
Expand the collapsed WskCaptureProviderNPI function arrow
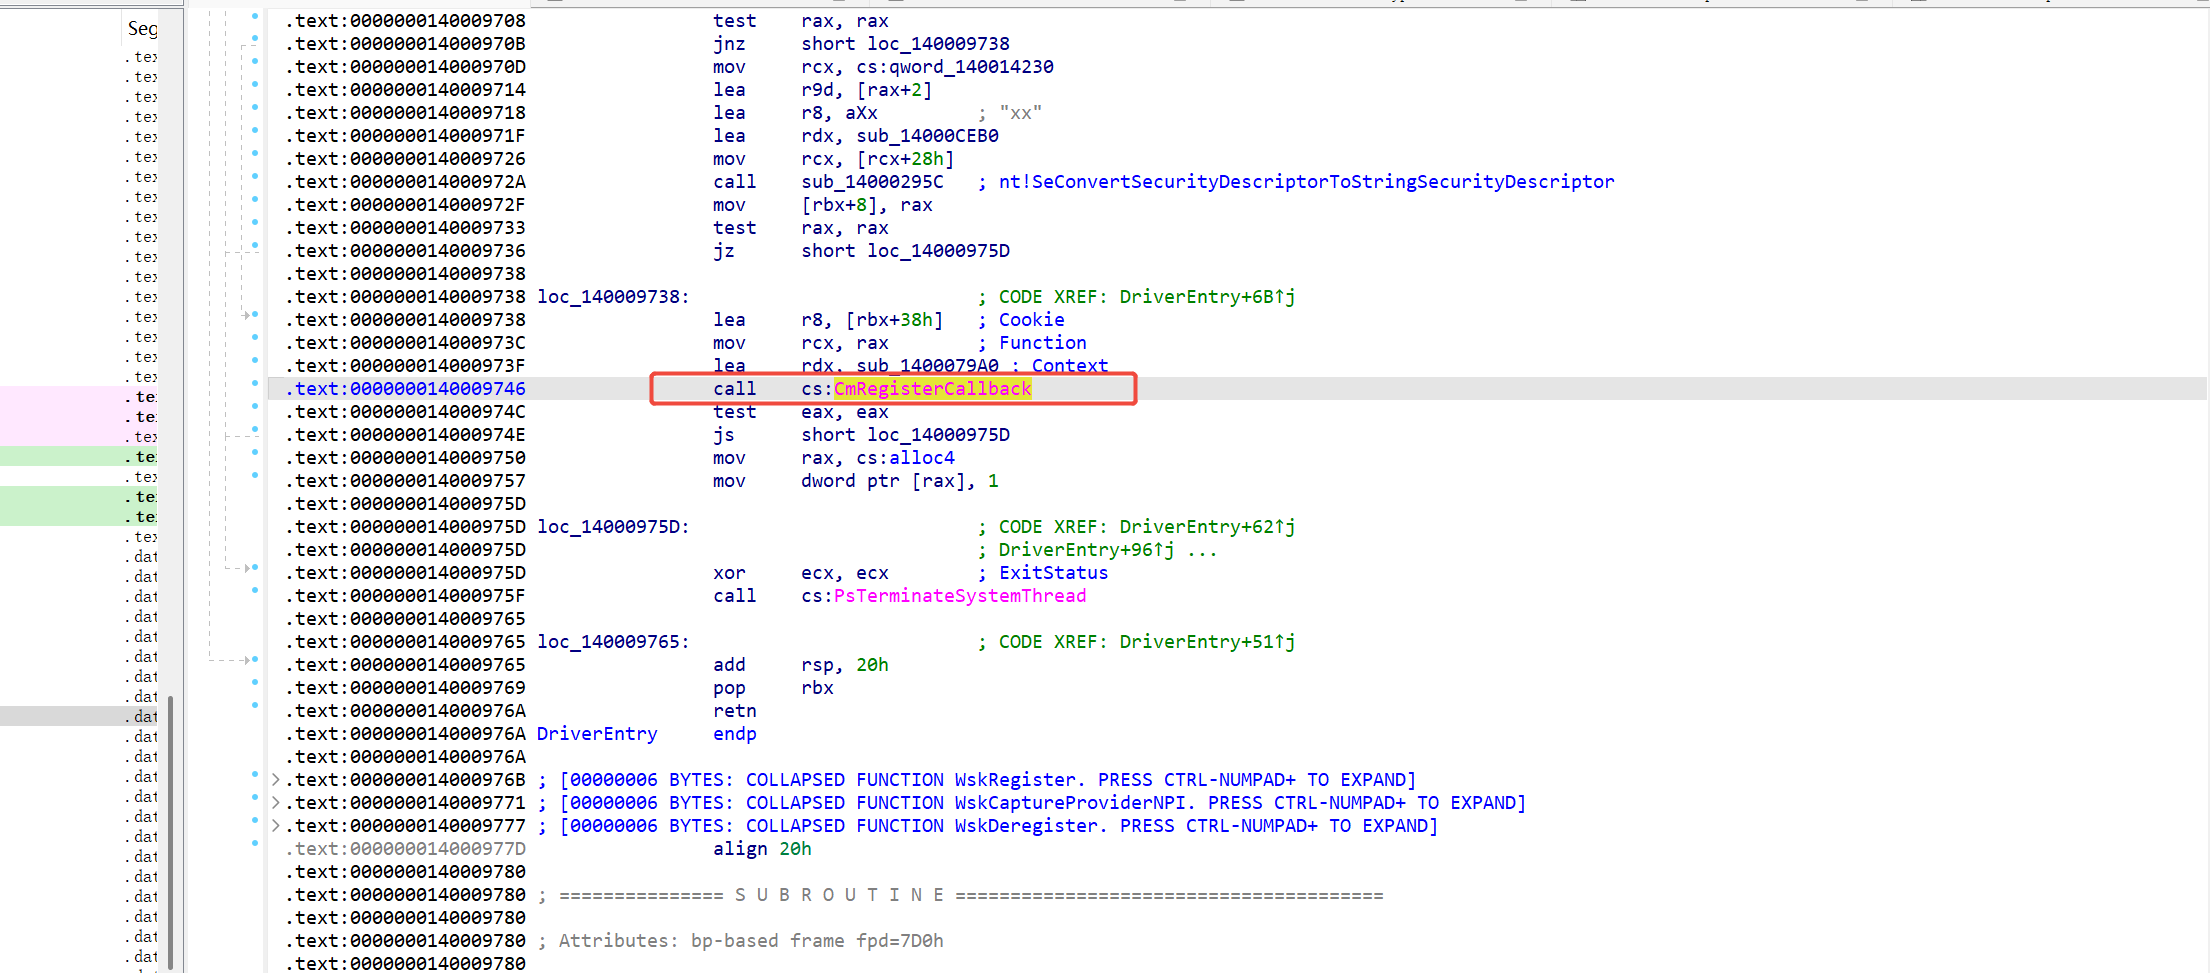click(x=276, y=803)
